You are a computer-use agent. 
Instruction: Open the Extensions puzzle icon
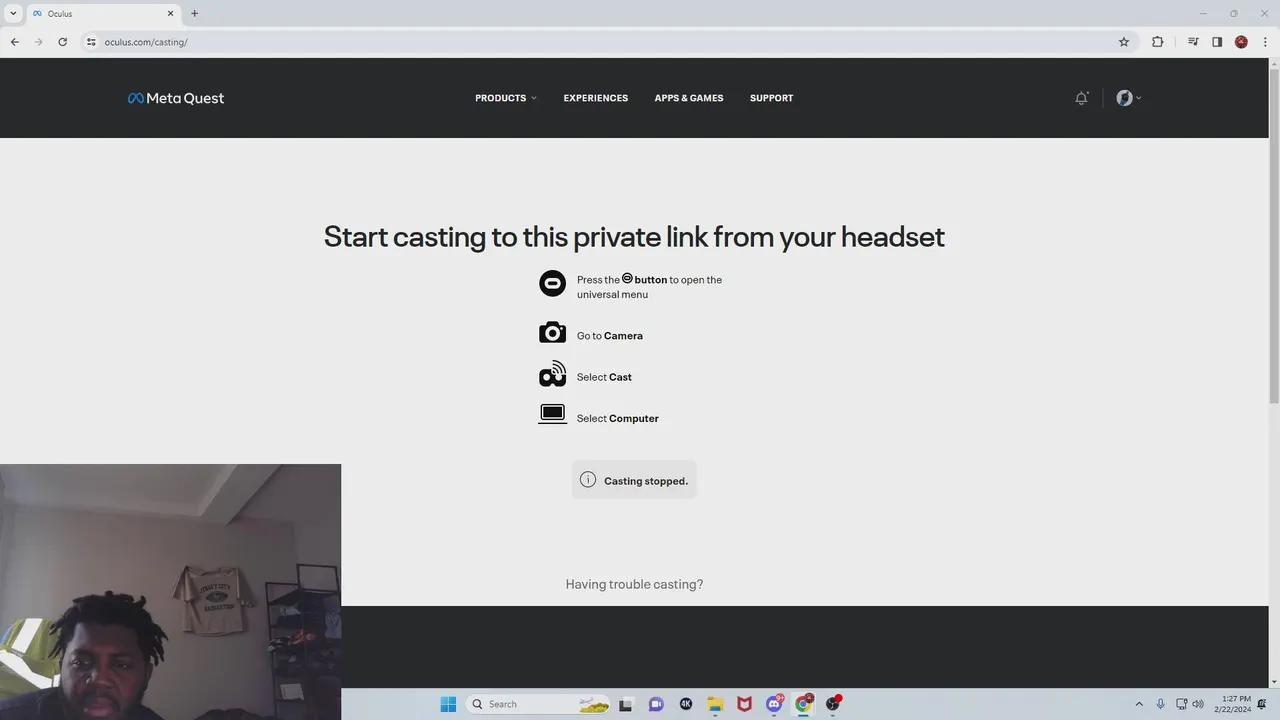pos(1158,42)
